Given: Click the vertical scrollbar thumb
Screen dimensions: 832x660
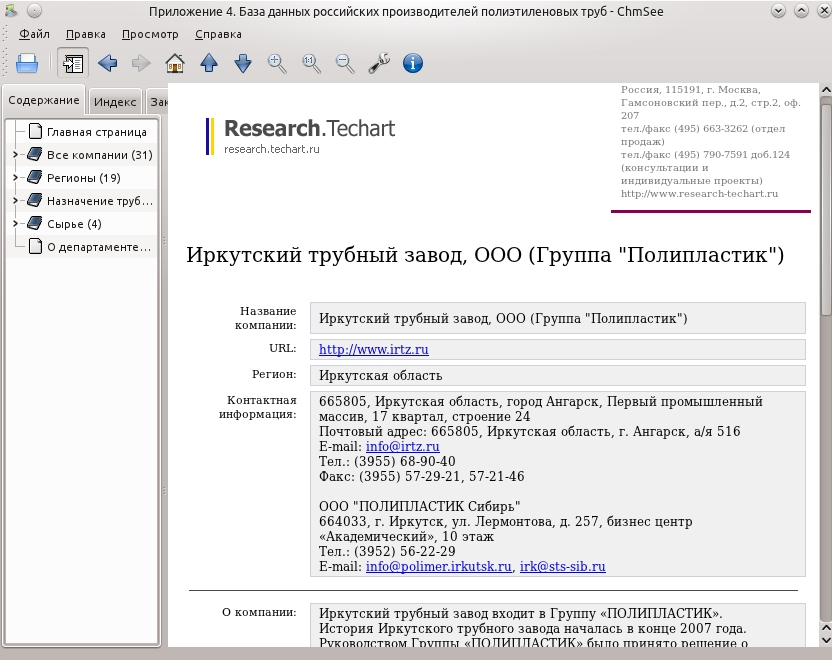Looking at the screenshot, I should (826, 210).
